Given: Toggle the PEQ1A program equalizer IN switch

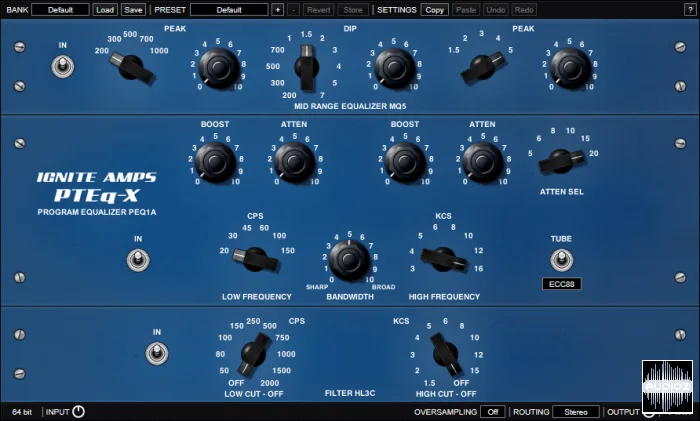Looking at the screenshot, I should tap(138, 260).
